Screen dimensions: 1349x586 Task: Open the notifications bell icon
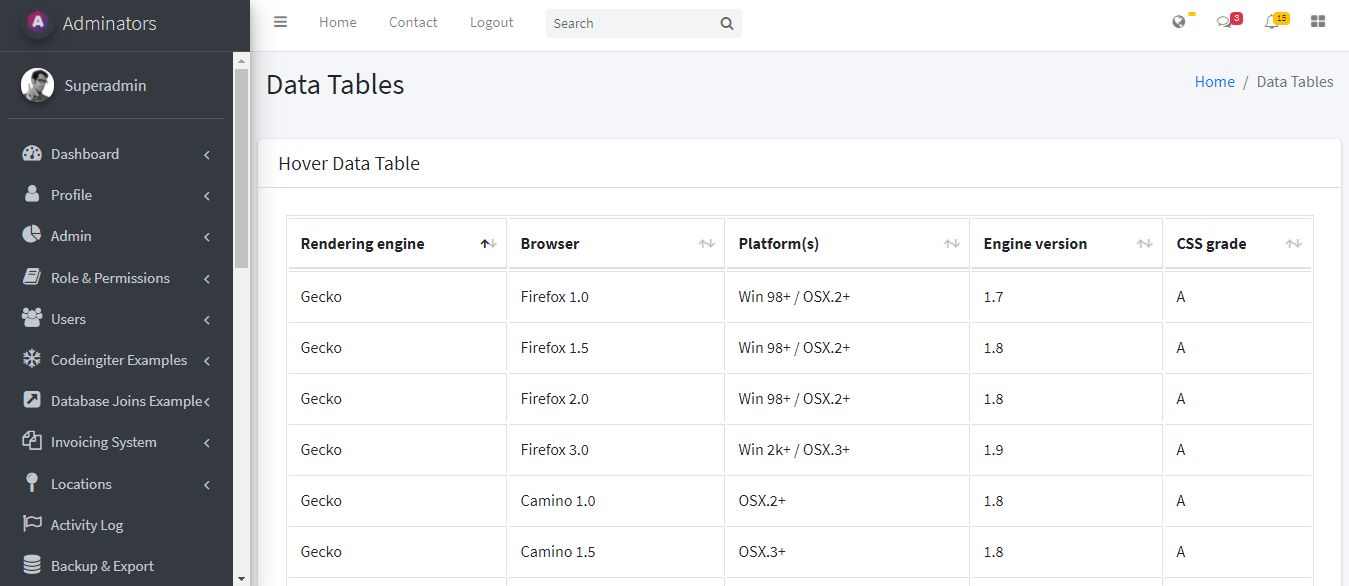1271,22
